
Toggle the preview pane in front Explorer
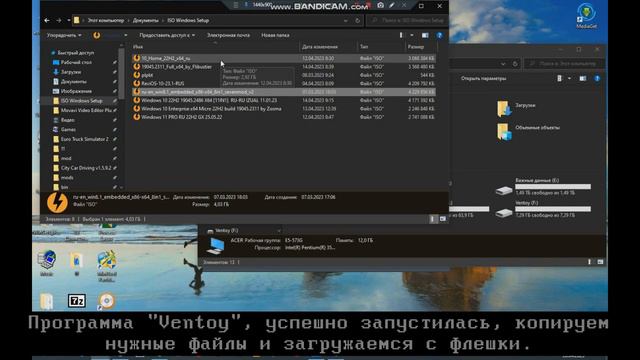pyautogui.click(x=425, y=36)
